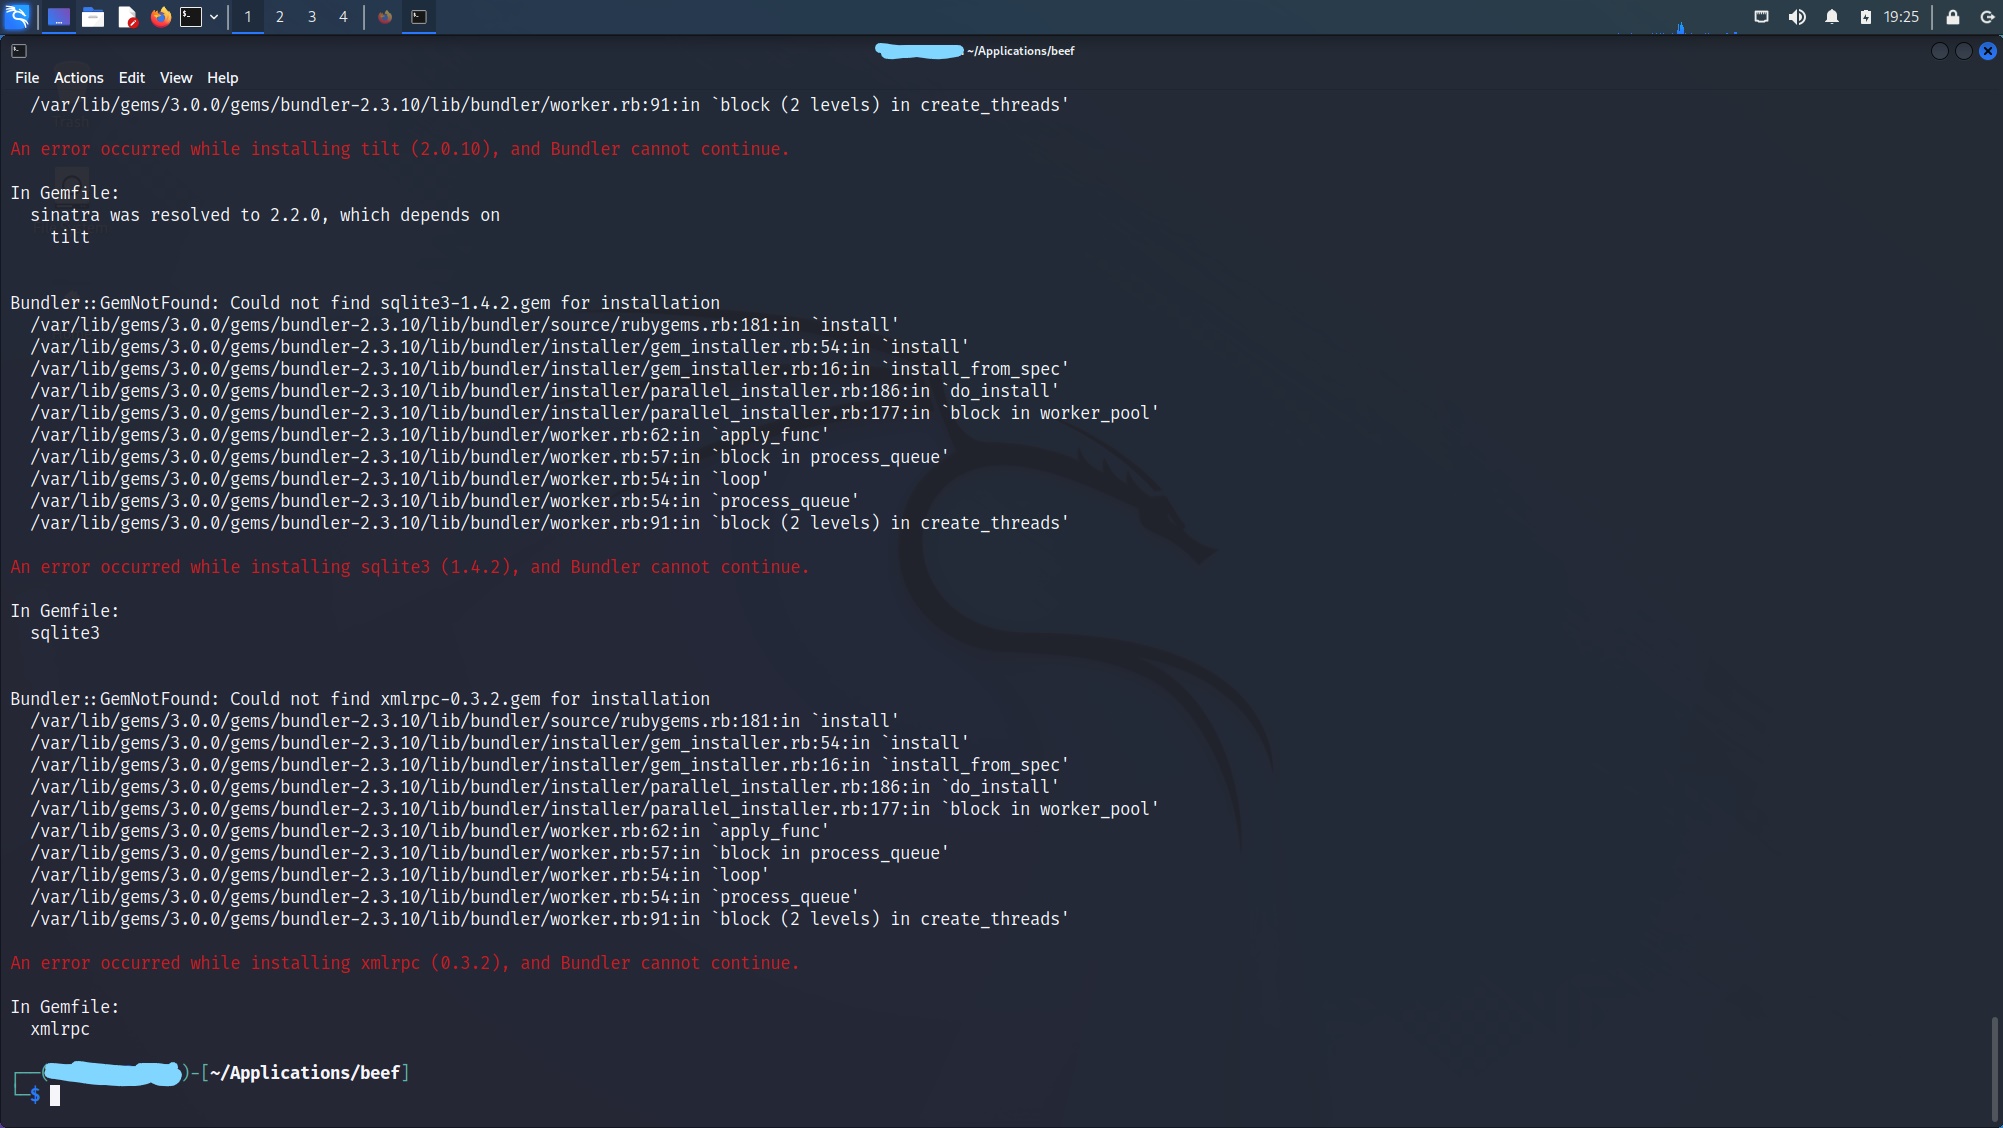Viewport: 2003px width, 1128px height.
Task: Open the file manager from the taskbar
Action: click(x=93, y=17)
